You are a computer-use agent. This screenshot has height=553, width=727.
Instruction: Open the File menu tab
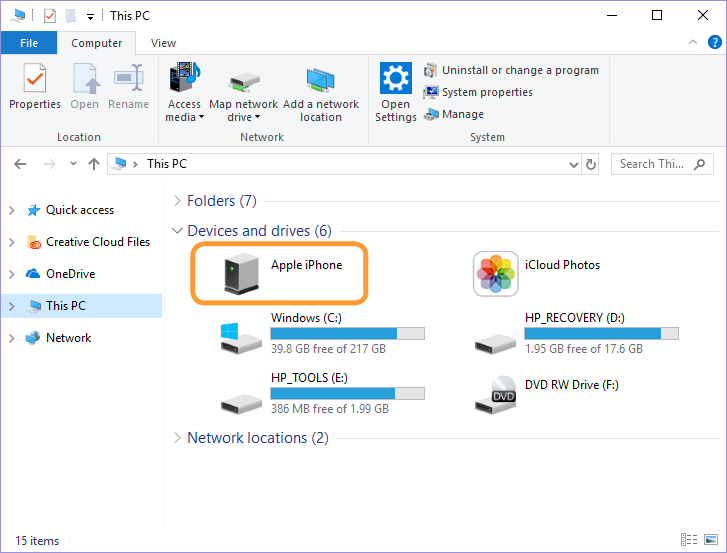click(x=29, y=43)
